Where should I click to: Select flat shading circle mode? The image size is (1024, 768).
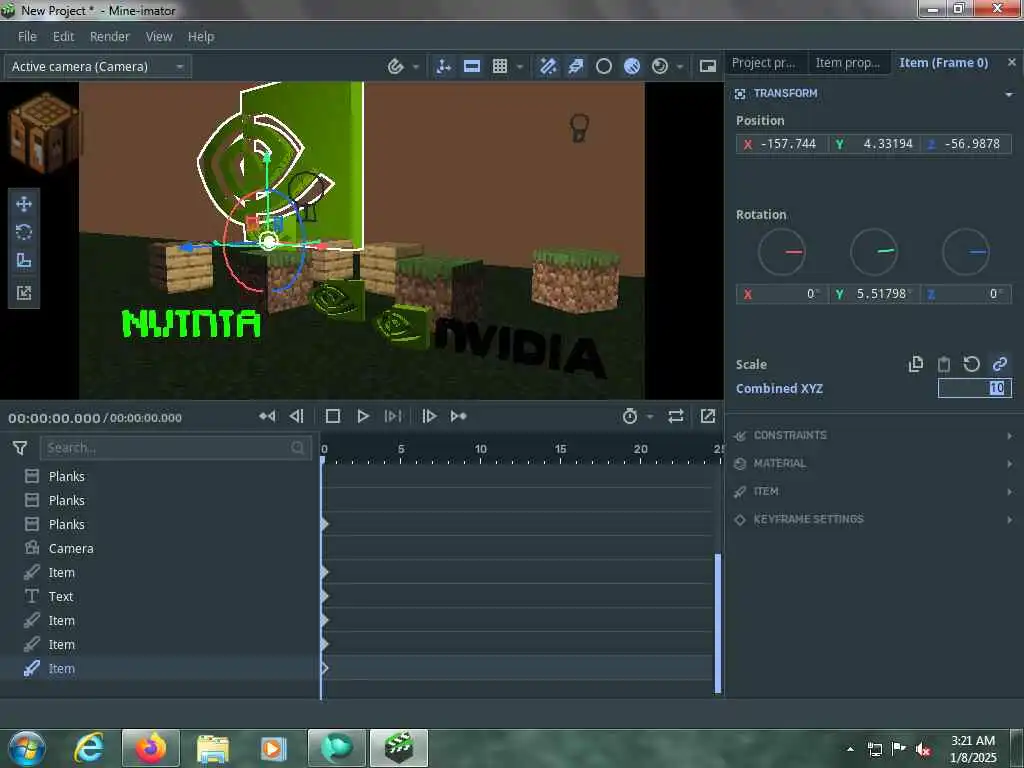coord(604,66)
